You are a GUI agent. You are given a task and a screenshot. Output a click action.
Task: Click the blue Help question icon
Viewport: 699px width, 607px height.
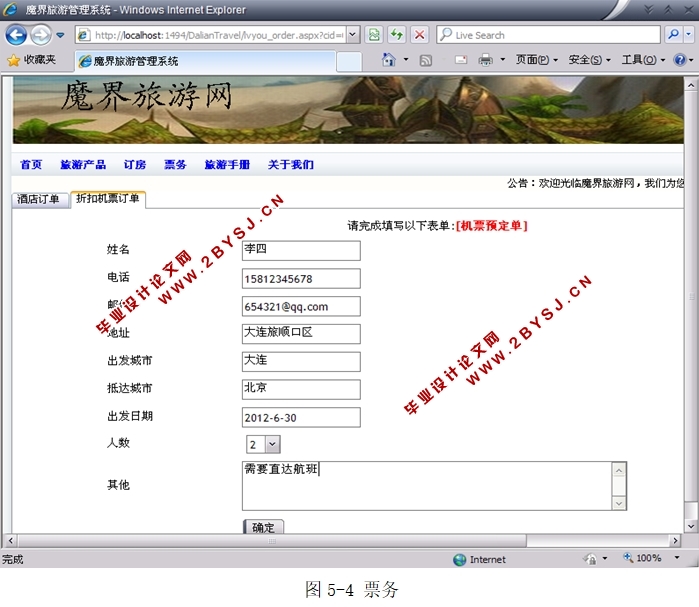click(680, 60)
